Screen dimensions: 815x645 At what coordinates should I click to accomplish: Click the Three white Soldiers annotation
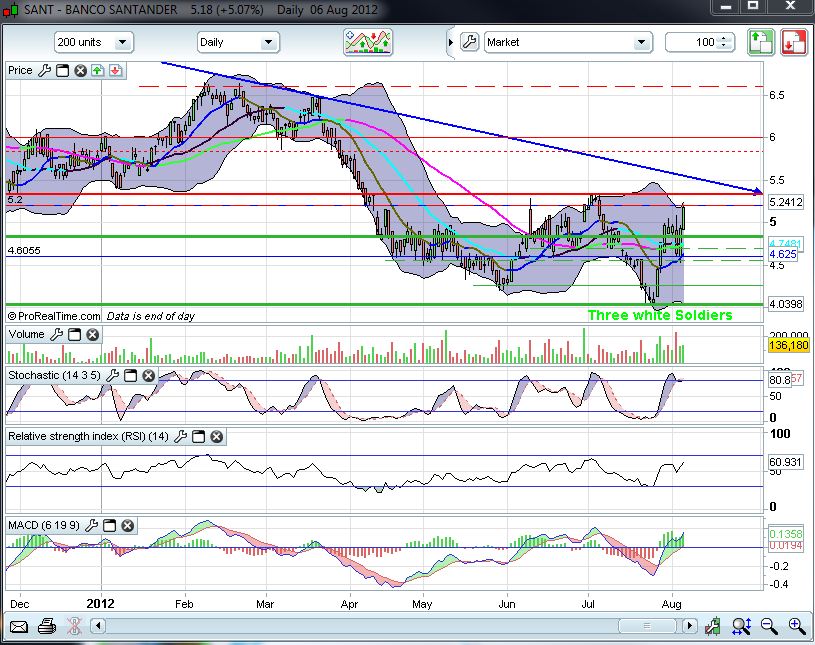coord(660,315)
